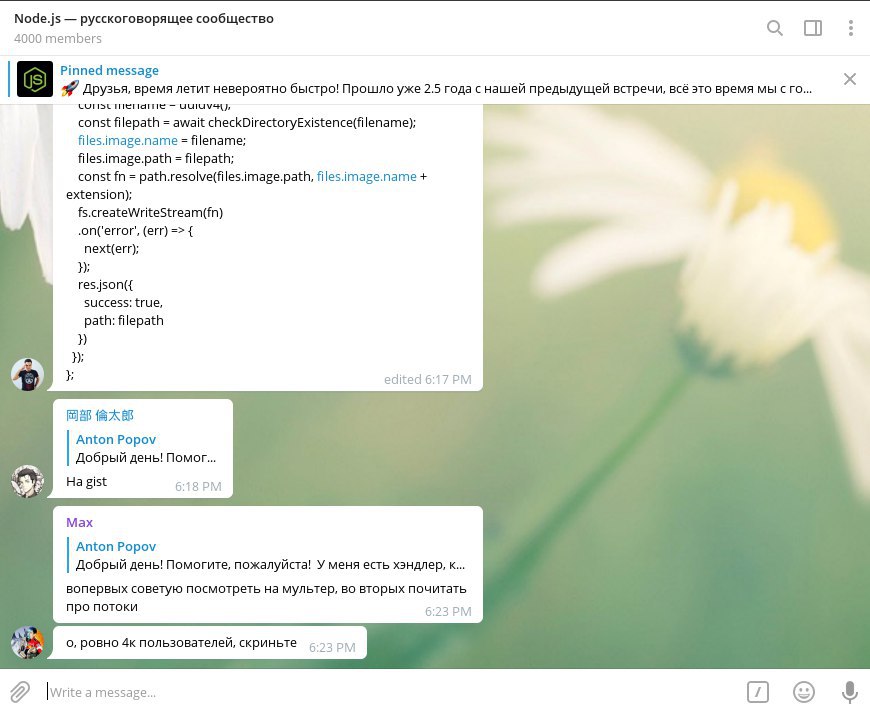
Task: Close the pinned message bar
Action: coord(849,79)
